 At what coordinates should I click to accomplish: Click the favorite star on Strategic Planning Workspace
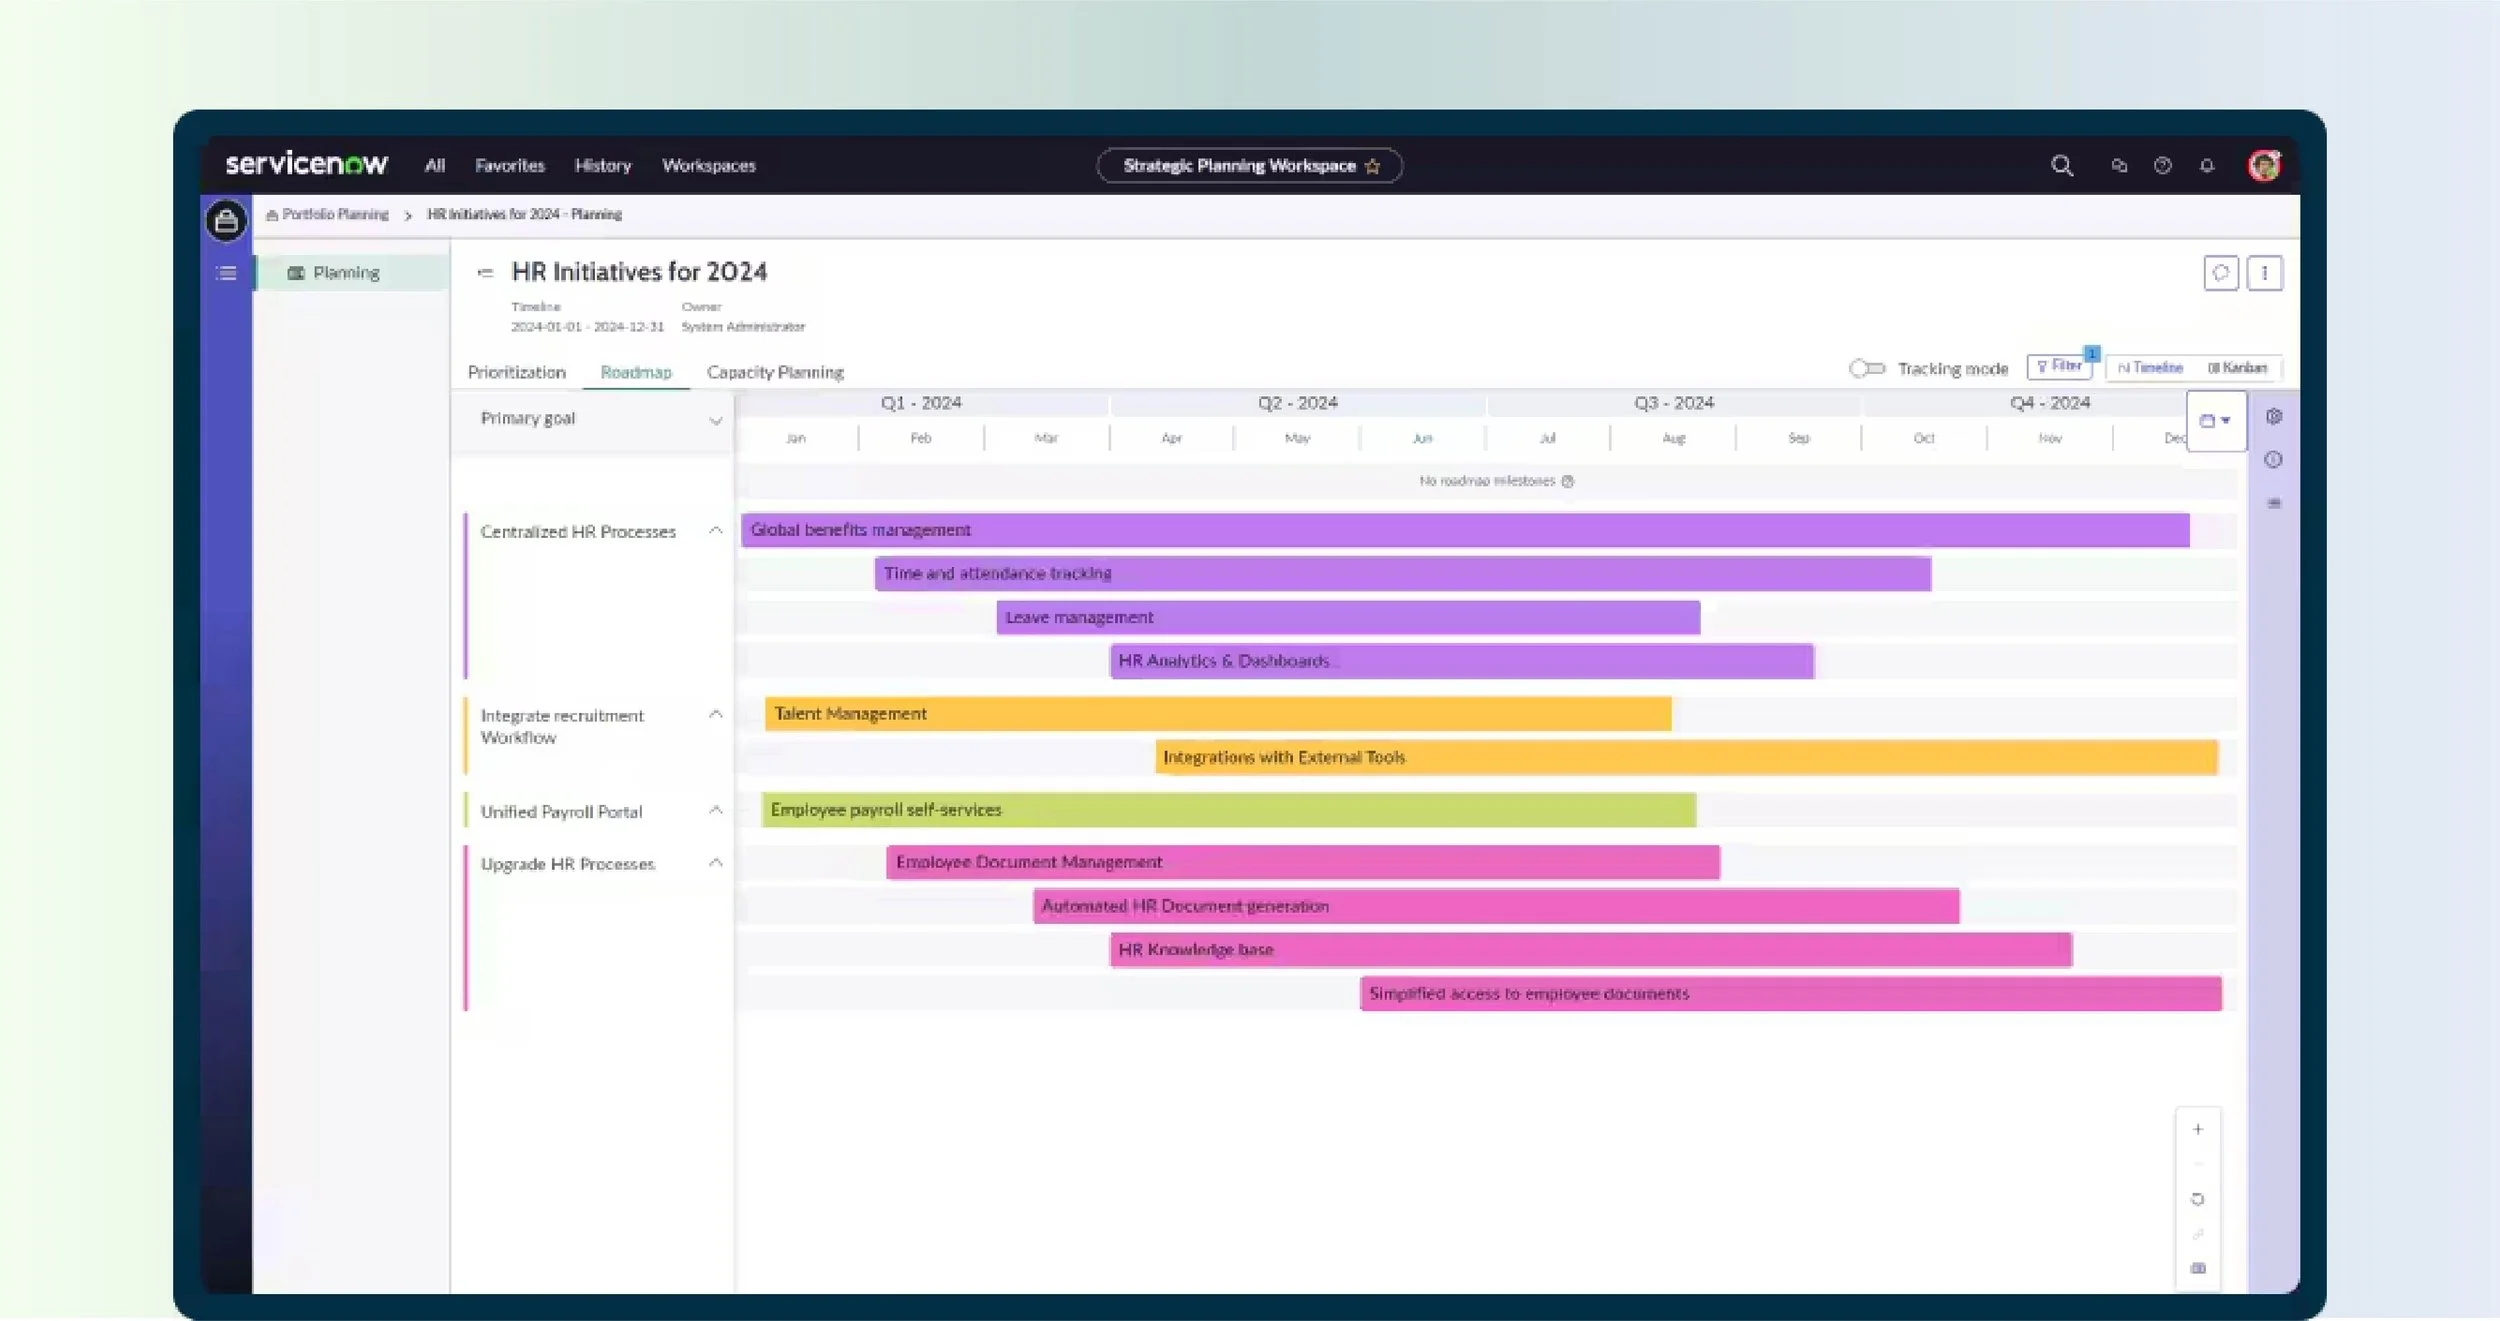point(1373,167)
